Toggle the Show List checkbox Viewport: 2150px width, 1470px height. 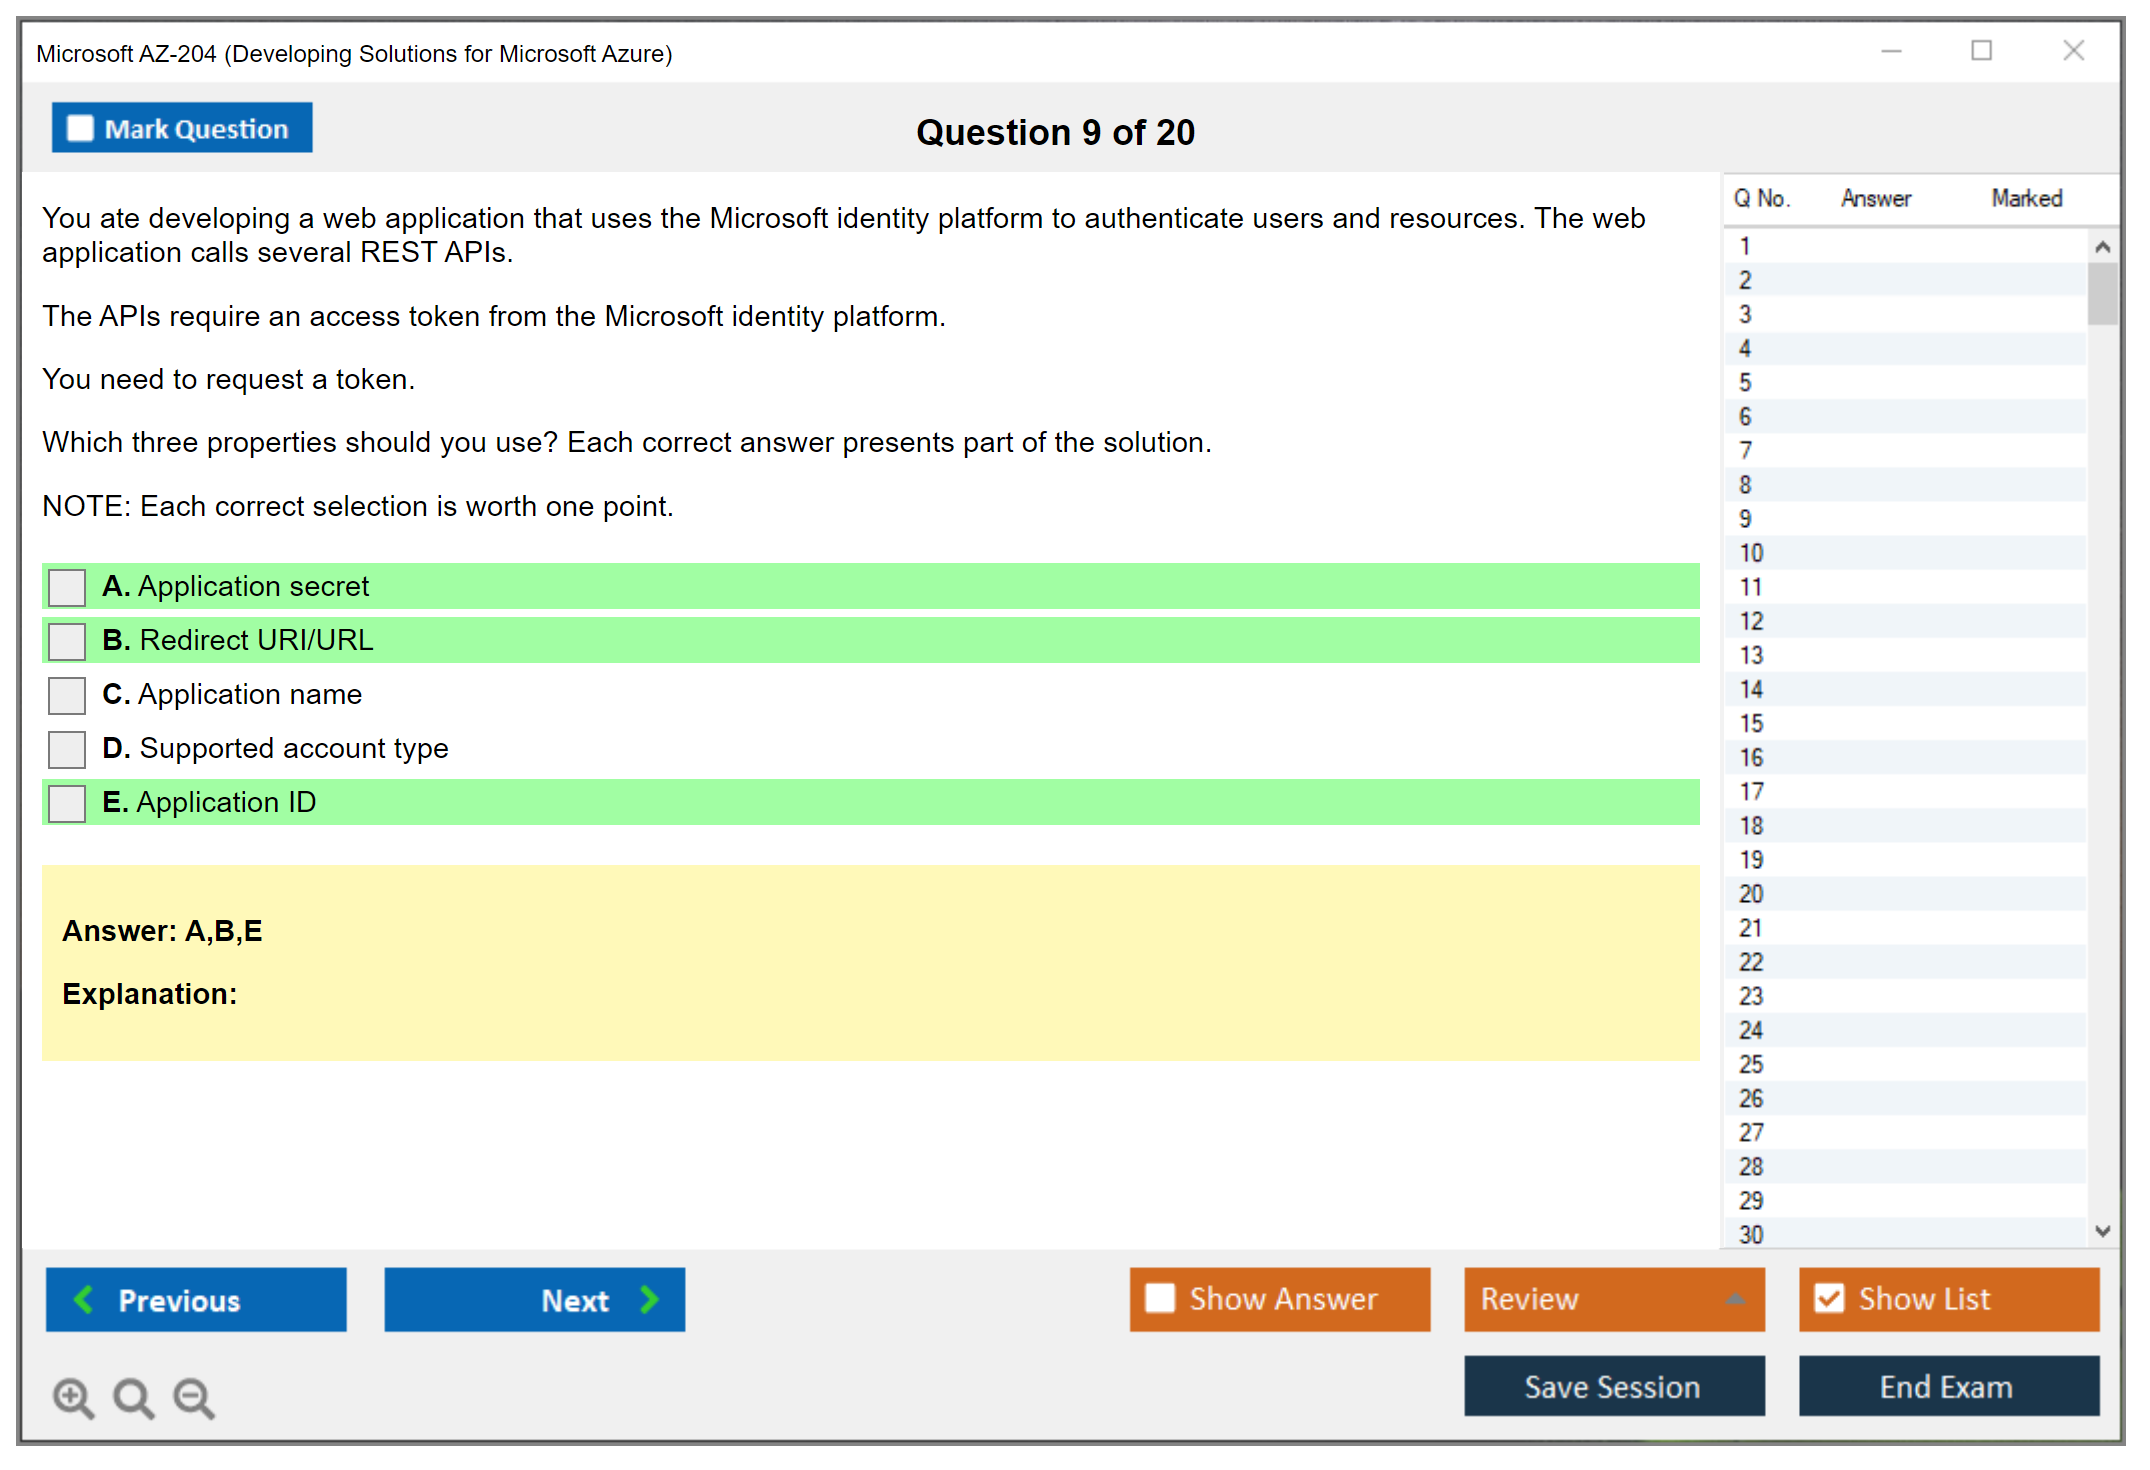tap(1829, 1298)
